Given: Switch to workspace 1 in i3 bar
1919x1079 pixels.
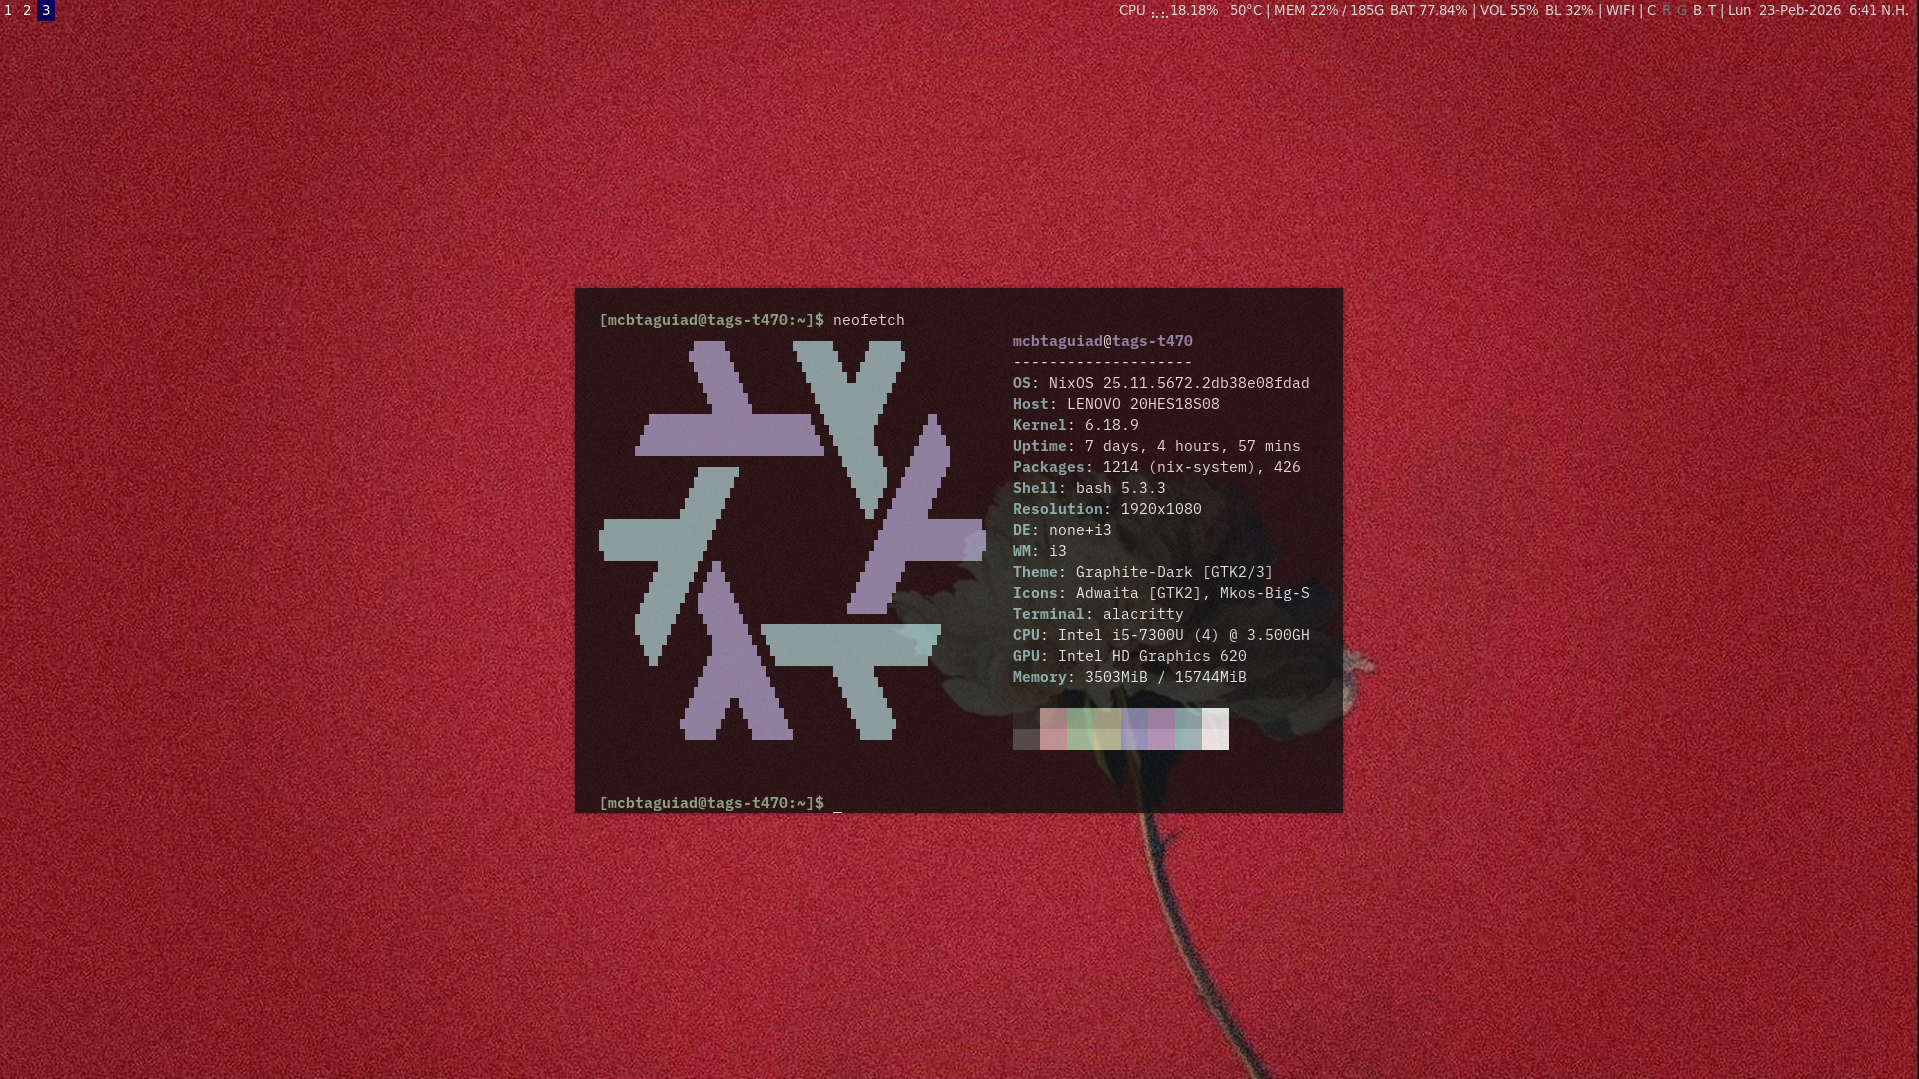Looking at the screenshot, I should (x=8, y=10).
